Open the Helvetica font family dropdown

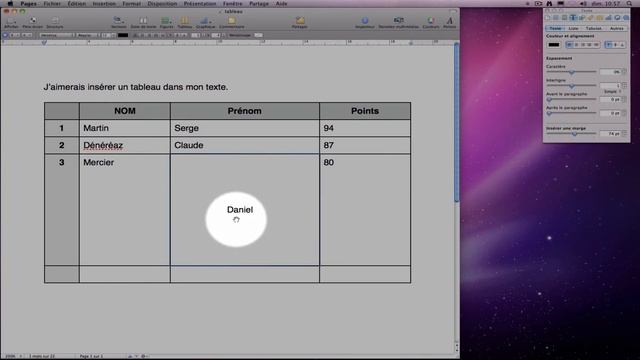[x=58, y=36]
